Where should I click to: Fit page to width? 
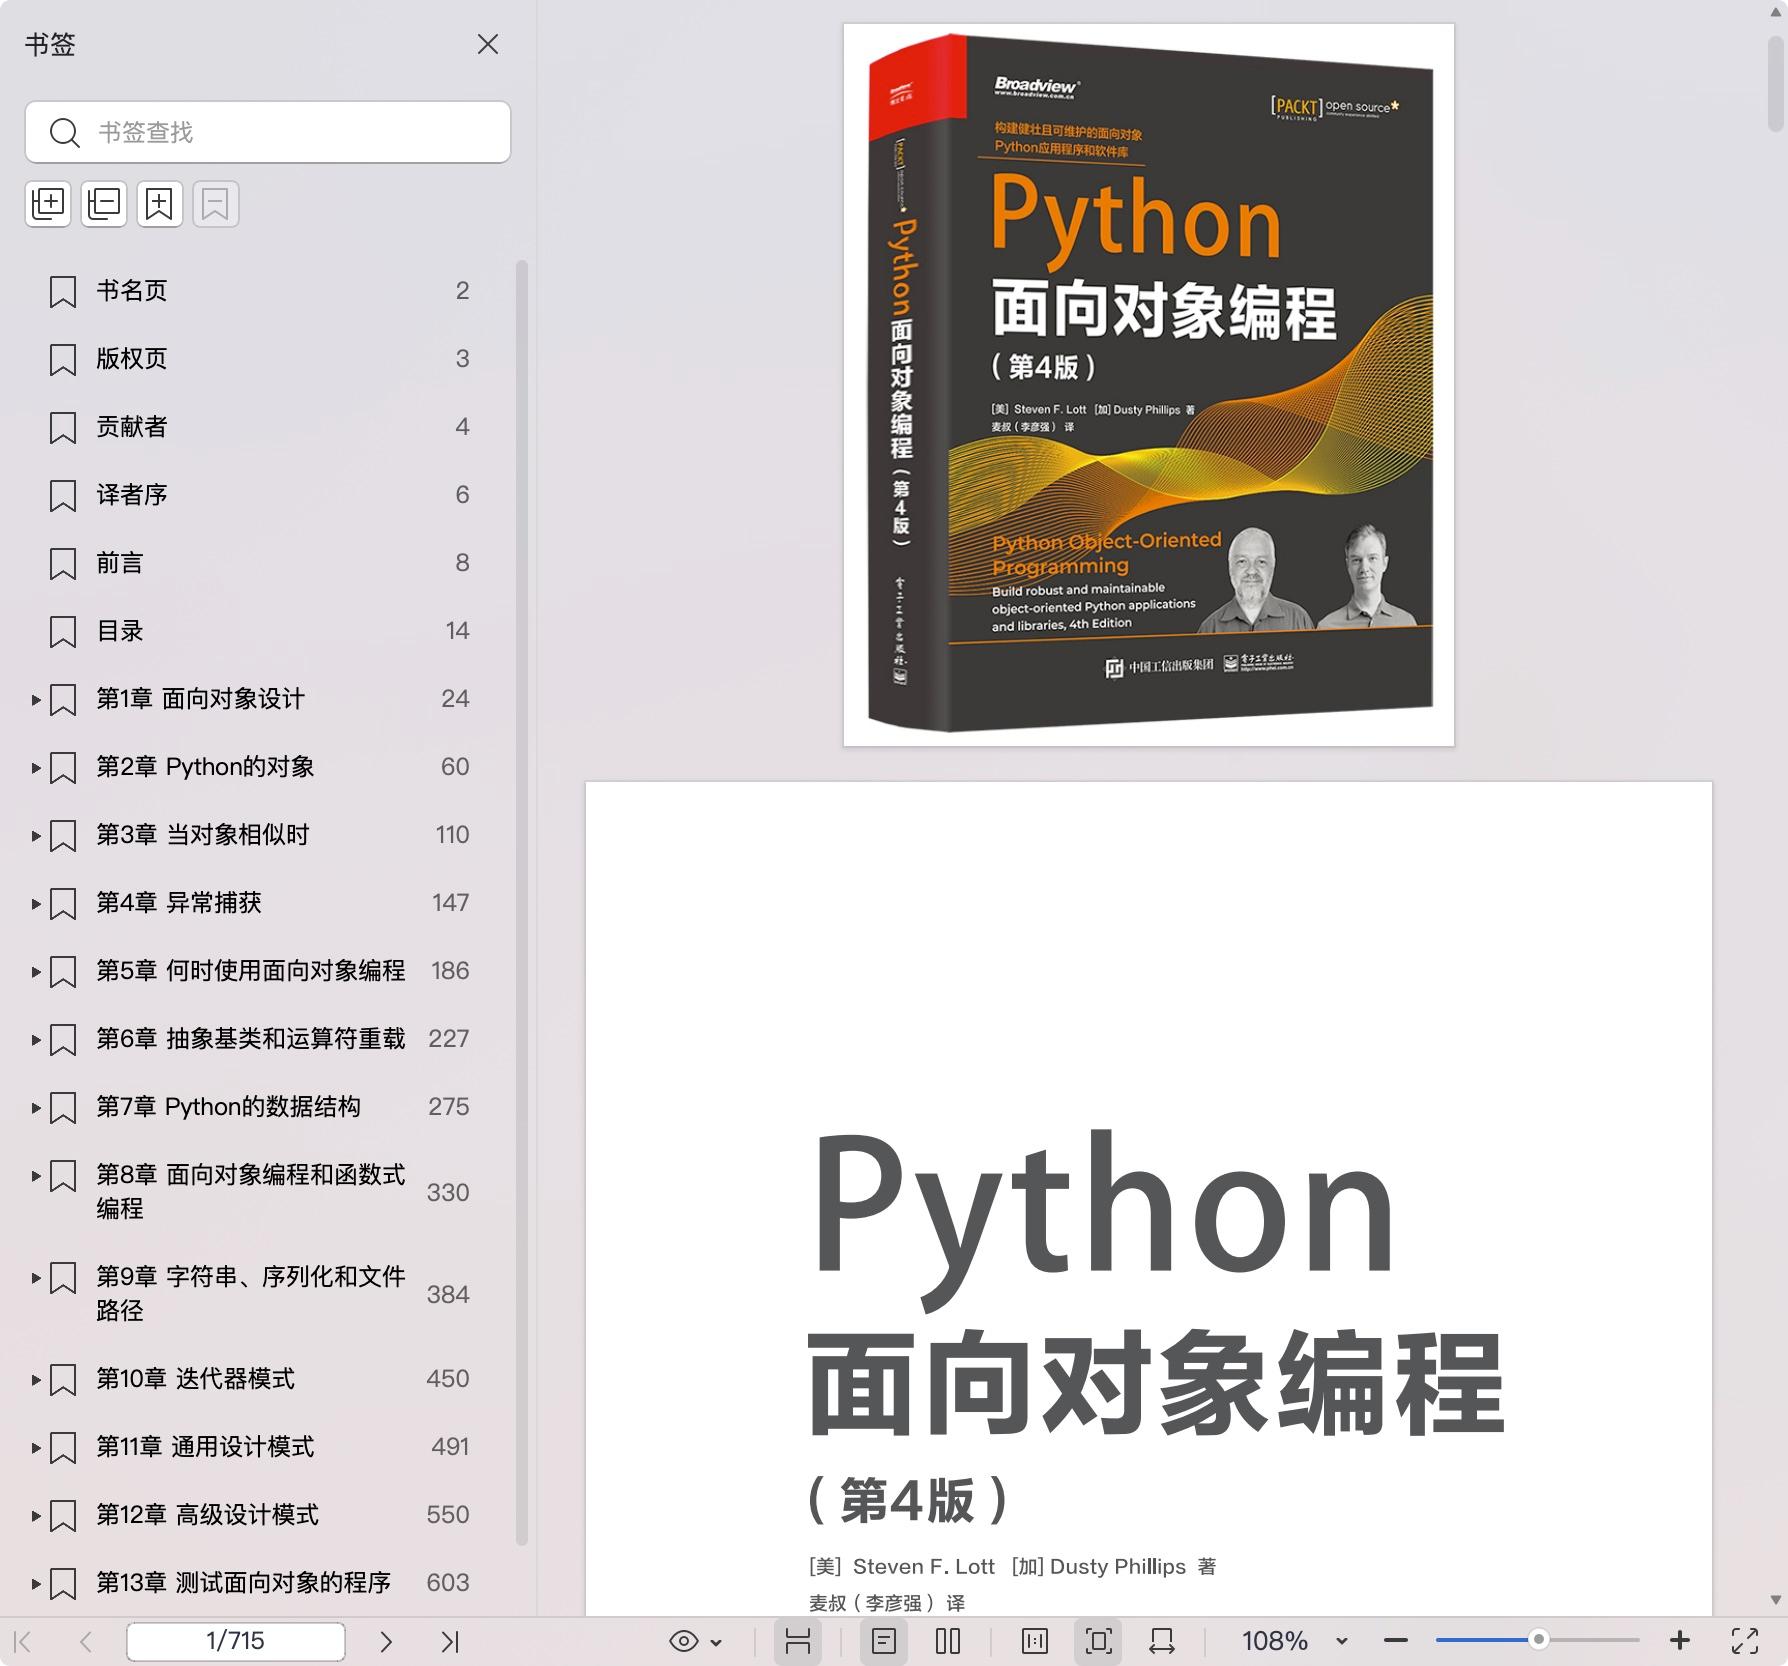(x=1162, y=1641)
